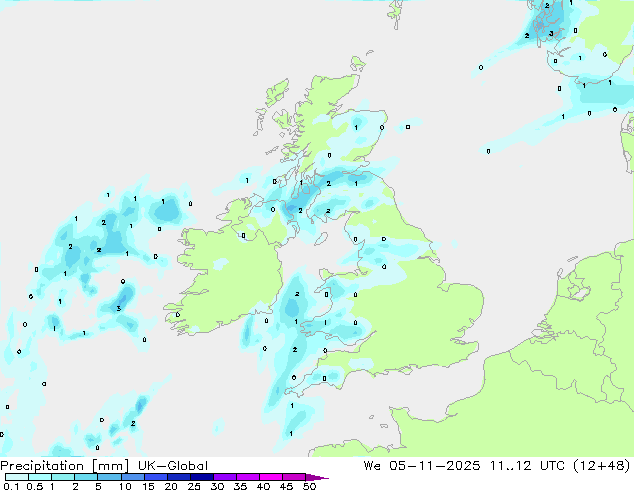
Task: Click the '10' legend scale value
Action: pyautogui.click(x=125, y=486)
